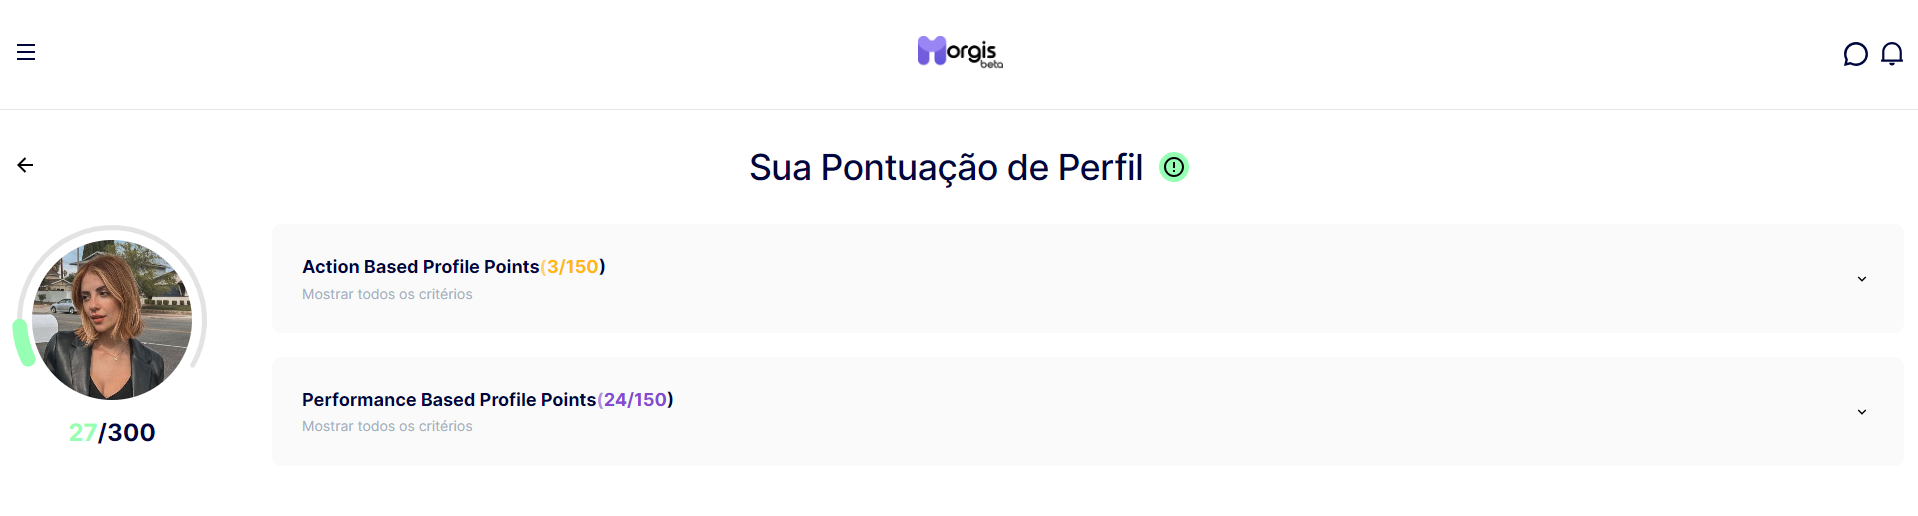Click the purple 24/150 points value
This screenshot has width=1918, height=516.
(635, 400)
